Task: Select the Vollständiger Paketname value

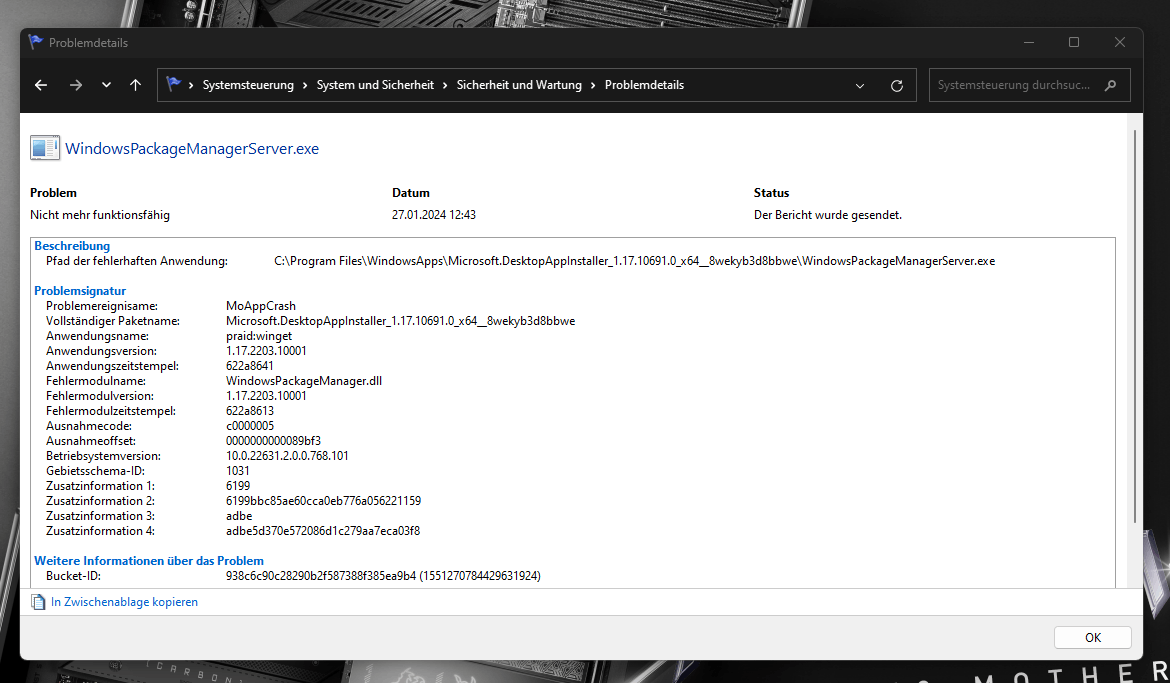Action: pos(401,321)
